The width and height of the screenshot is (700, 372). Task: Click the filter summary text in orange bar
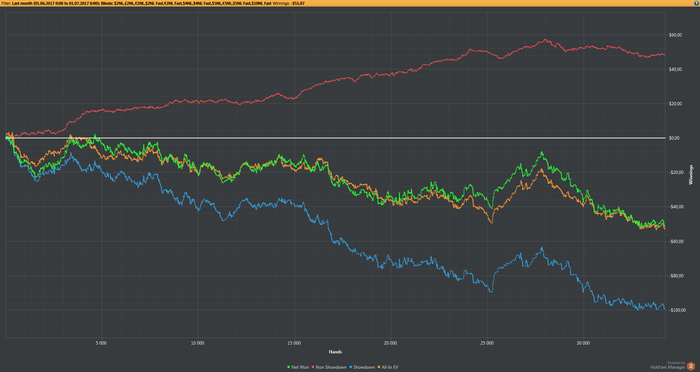[153, 3]
